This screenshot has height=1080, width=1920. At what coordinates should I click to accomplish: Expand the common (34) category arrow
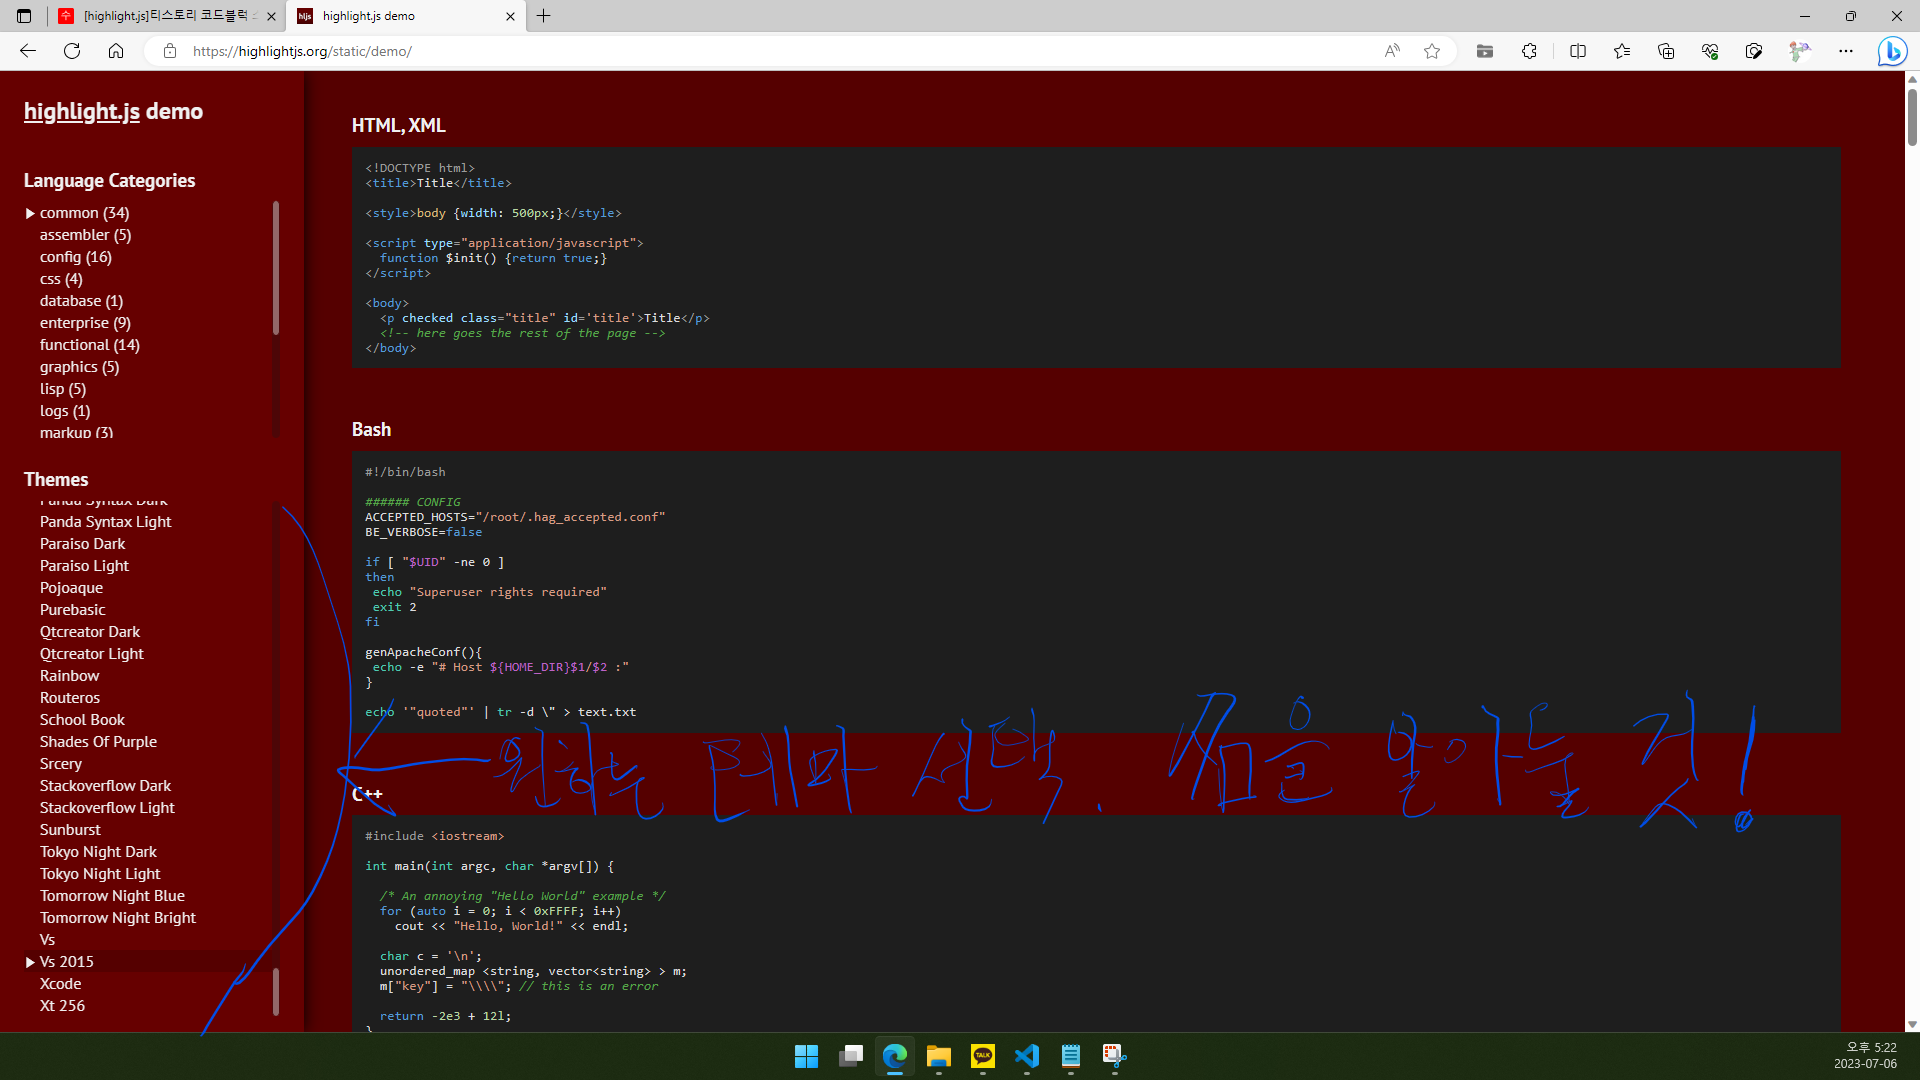[30, 213]
